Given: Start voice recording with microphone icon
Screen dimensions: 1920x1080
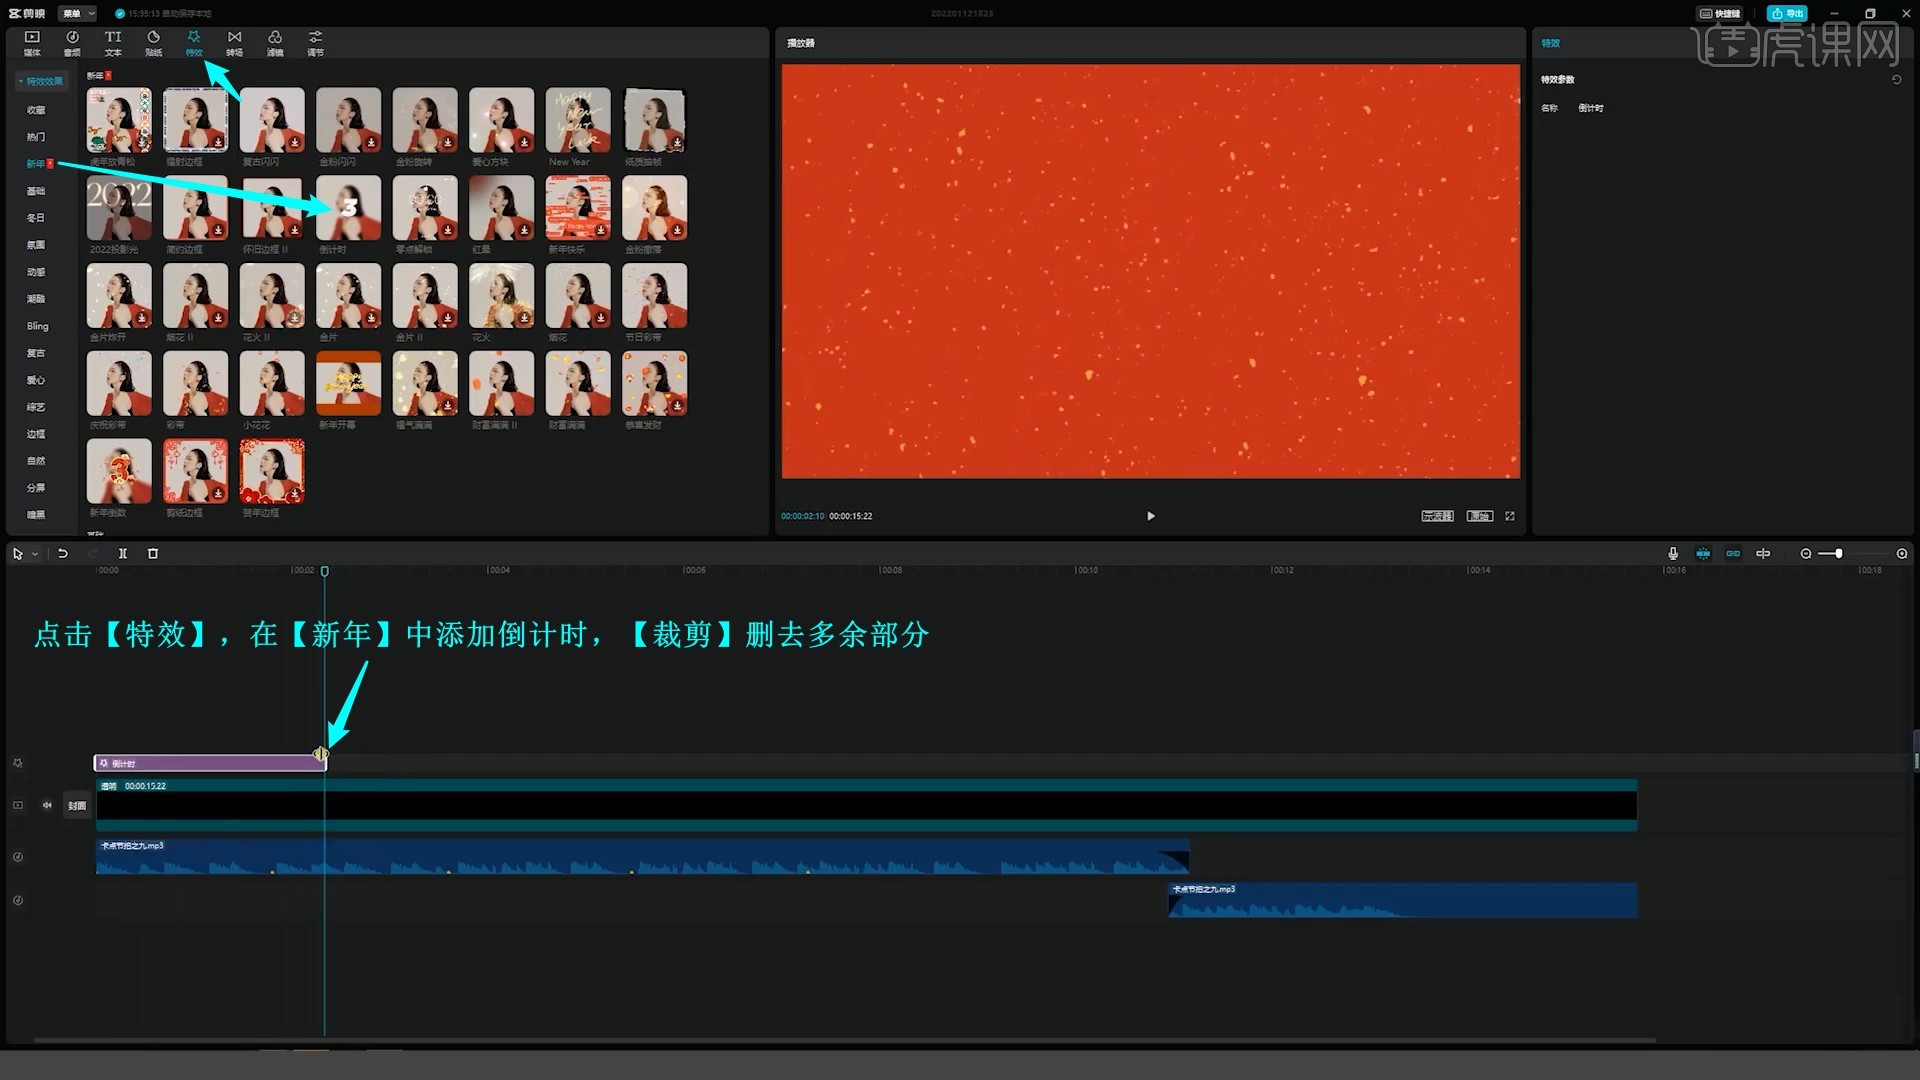Looking at the screenshot, I should click(1673, 553).
